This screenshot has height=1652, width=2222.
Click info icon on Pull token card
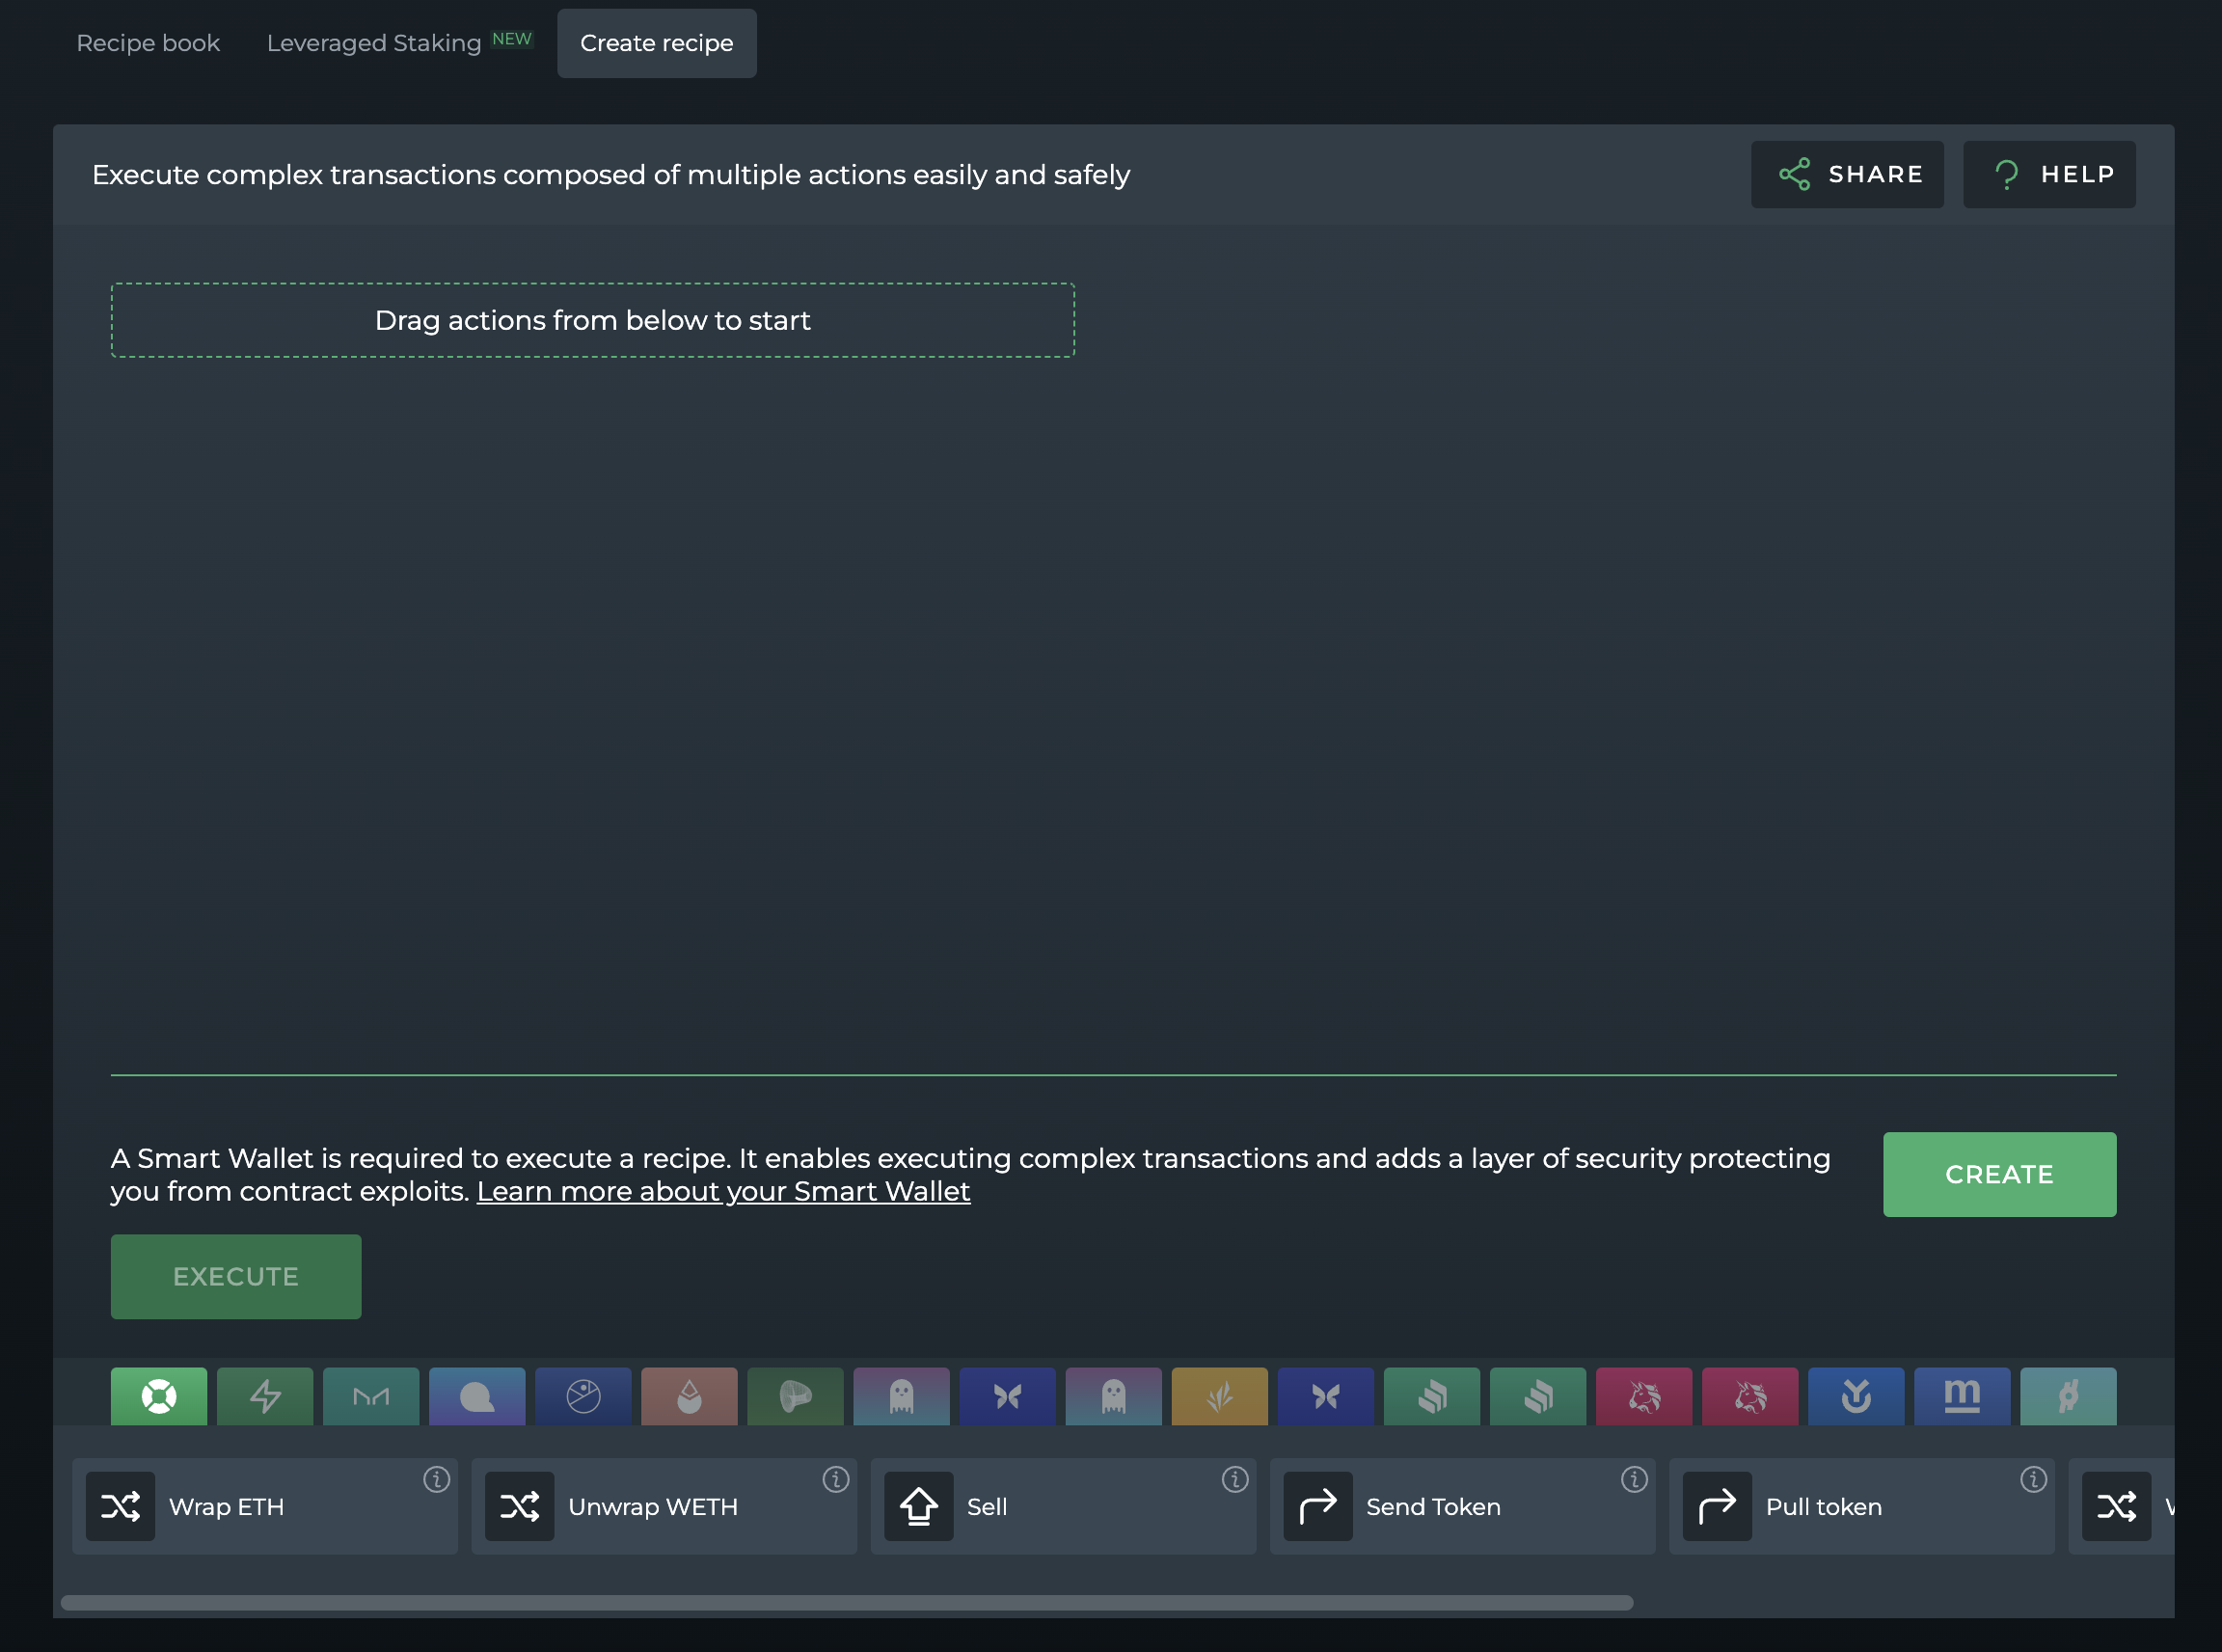(2033, 1479)
